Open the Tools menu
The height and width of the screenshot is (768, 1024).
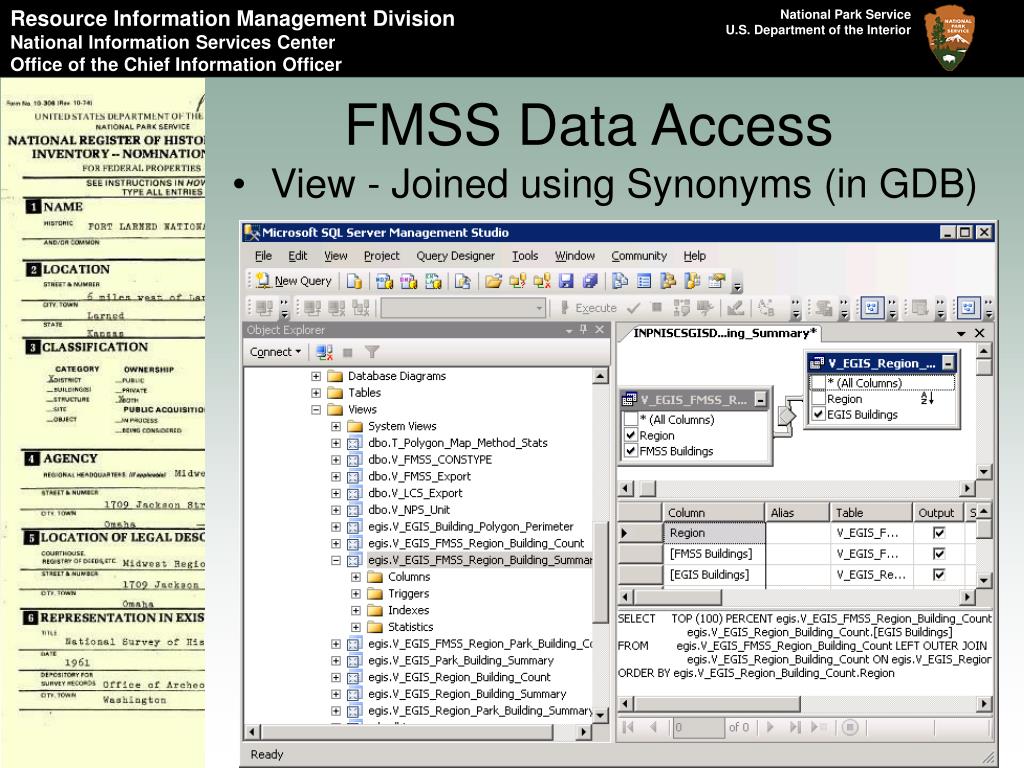[525, 256]
